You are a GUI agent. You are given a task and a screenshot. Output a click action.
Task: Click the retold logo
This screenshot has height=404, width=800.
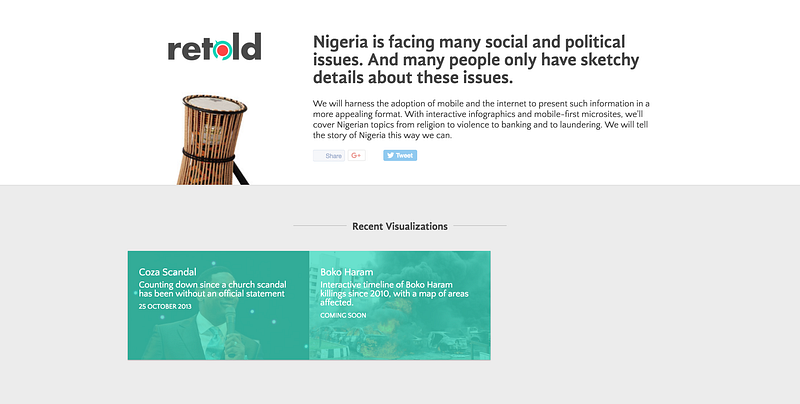tap(214, 47)
